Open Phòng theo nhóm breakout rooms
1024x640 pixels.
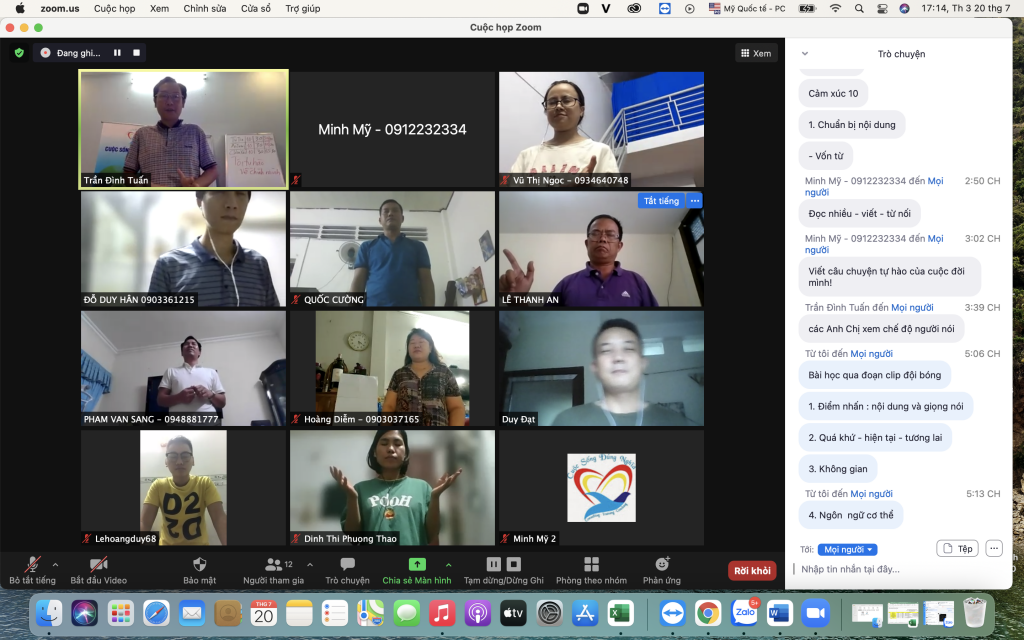591,570
